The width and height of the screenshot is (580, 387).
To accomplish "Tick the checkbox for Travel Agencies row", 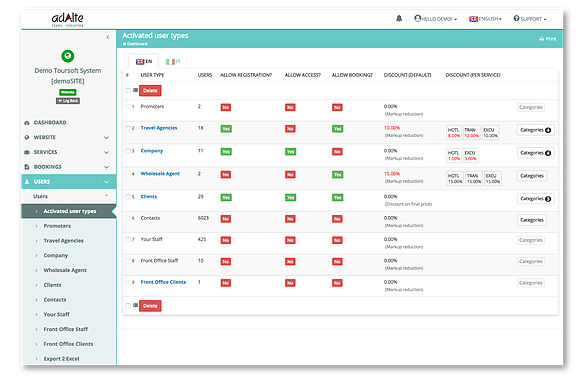I will pyautogui.click(x=128, y=128).
